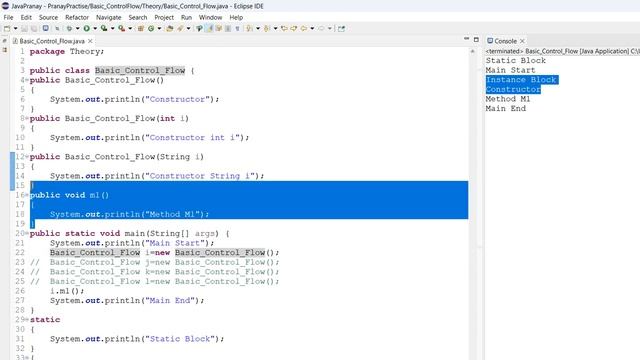
Task: Click the "i.m1();" statement on line 26
Action: point(67,291)
